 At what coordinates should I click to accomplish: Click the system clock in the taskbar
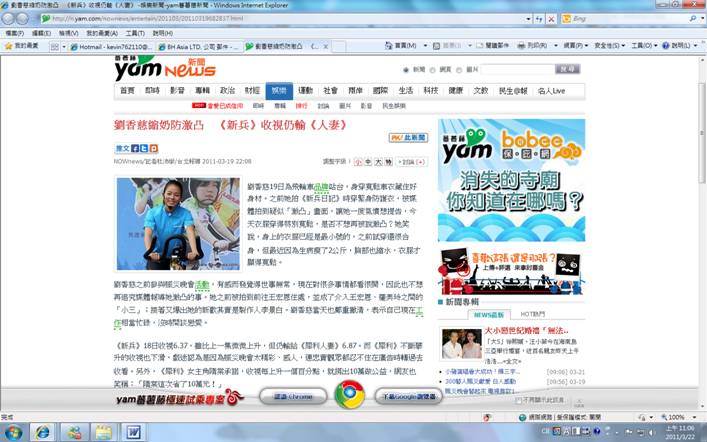point(680,433)
